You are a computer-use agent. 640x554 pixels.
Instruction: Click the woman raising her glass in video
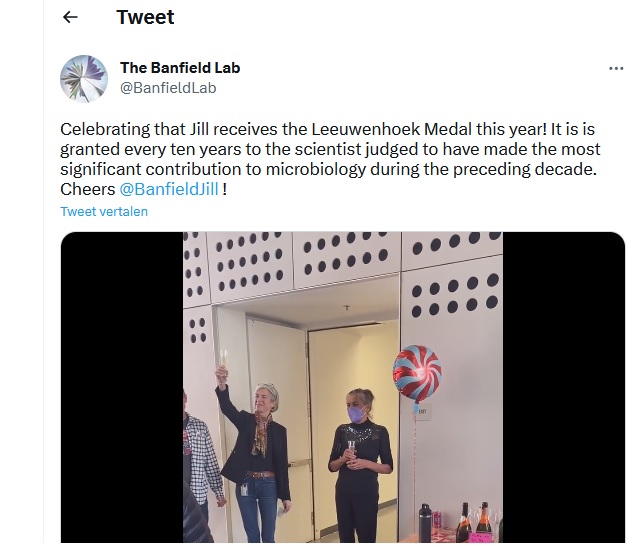click(x=255, y=449)
